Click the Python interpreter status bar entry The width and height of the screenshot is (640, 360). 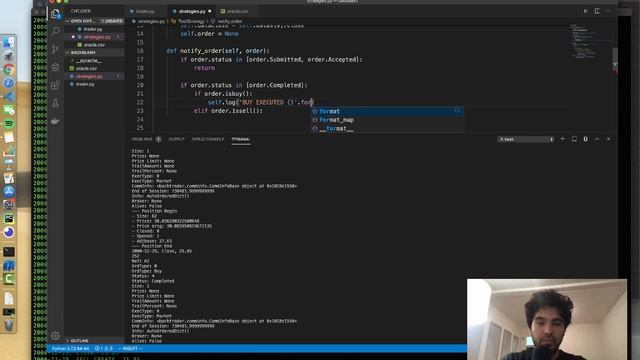point(70,349)
